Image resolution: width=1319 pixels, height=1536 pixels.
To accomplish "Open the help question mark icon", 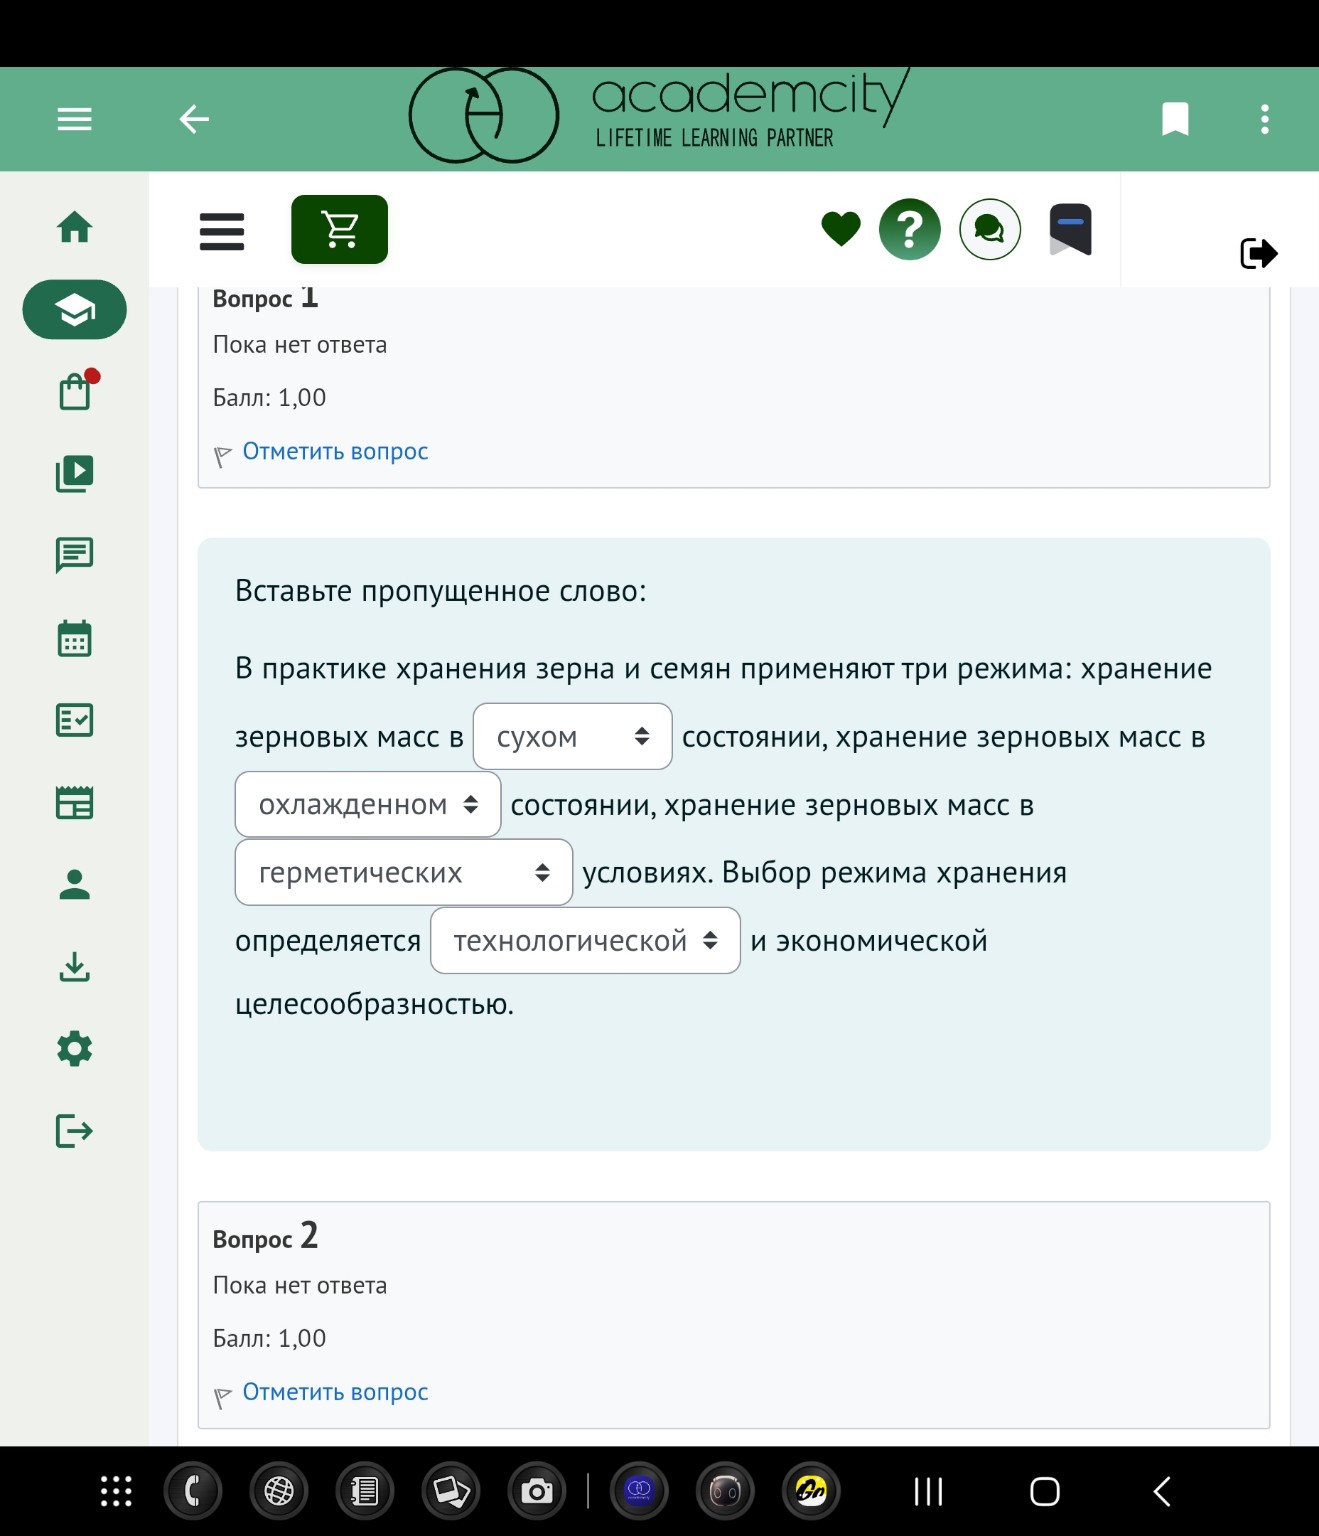I will pyautogui.click(x=908, y=229).
